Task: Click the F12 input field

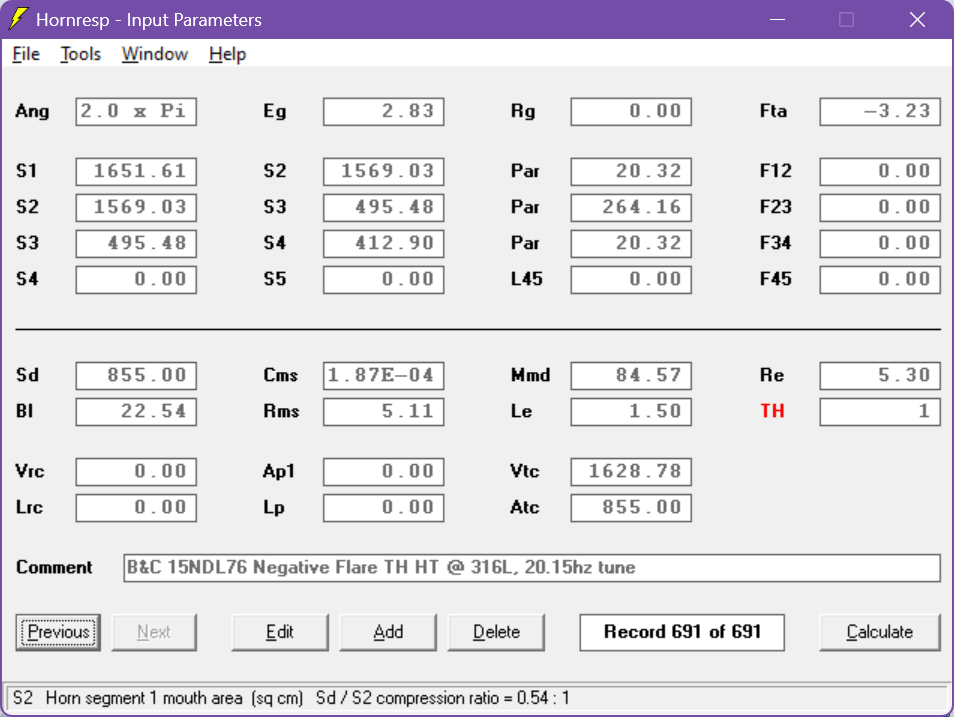Action: [x=880, y=171]
